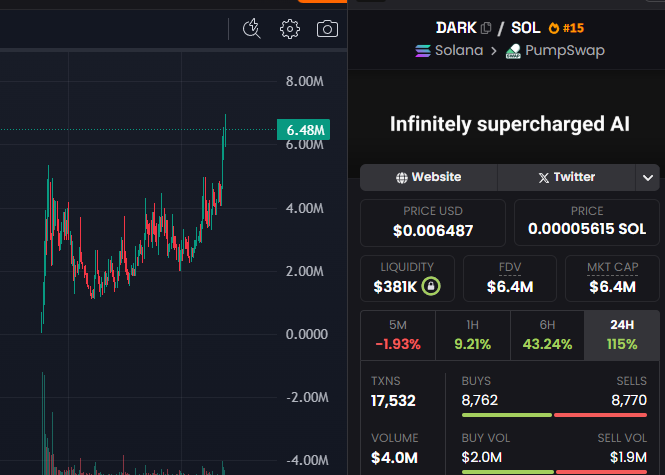Click the DARK token name
This screenshot has width=665, height=475.
(x=456, y=28)
